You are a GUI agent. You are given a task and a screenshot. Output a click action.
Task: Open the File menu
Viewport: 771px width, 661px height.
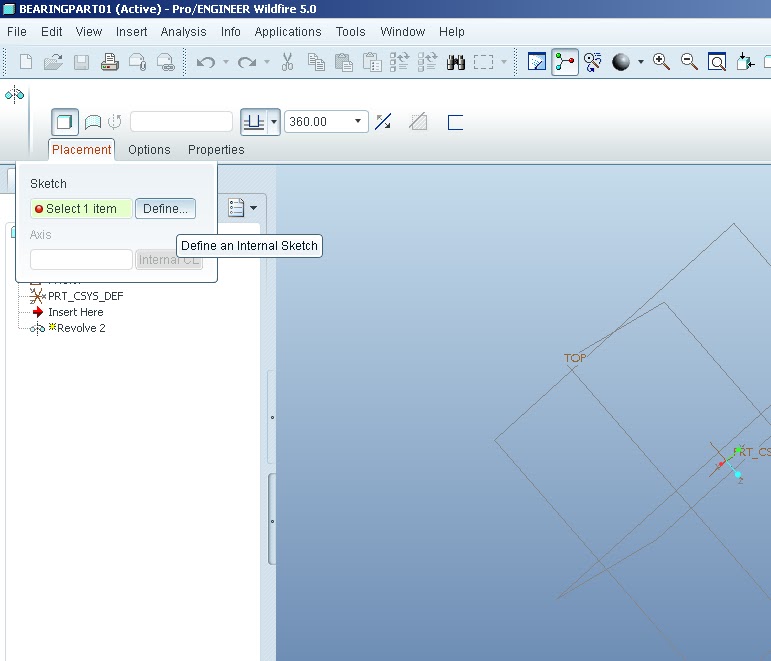[17, 31]
